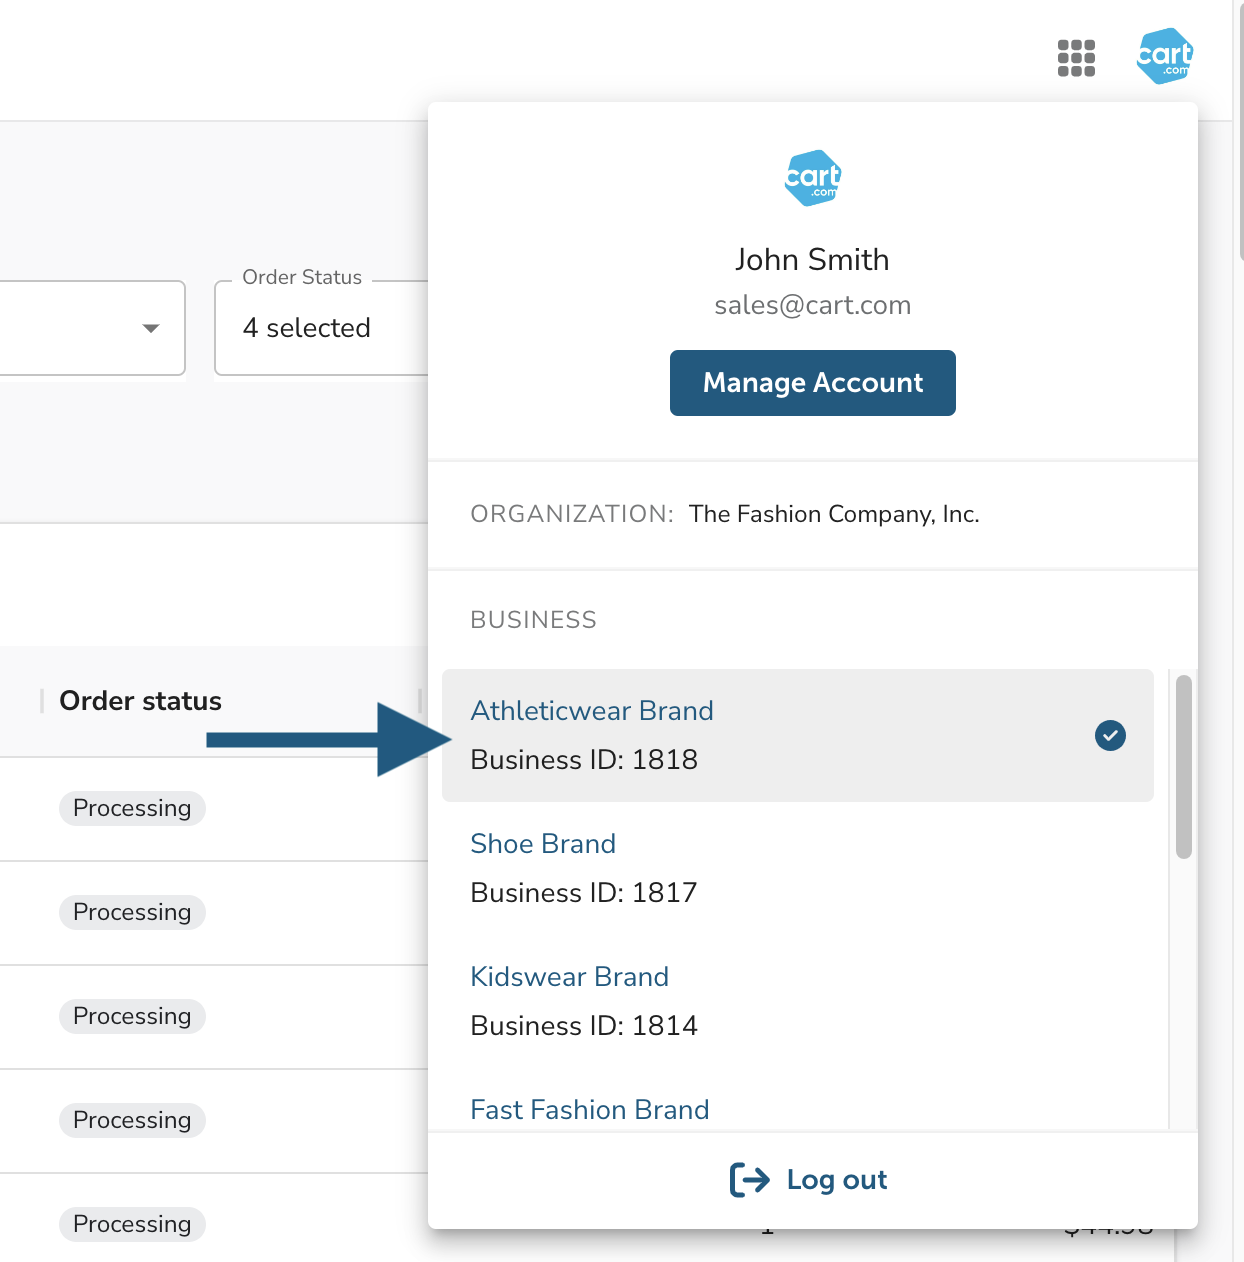Click the Cart.com profile avatar in header
This screenshot has height=1262, width=1244.
coord(1165,56)
